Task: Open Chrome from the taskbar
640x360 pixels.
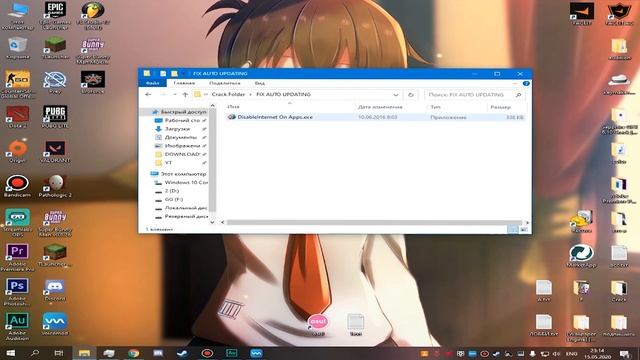Action: pos(133,353)
